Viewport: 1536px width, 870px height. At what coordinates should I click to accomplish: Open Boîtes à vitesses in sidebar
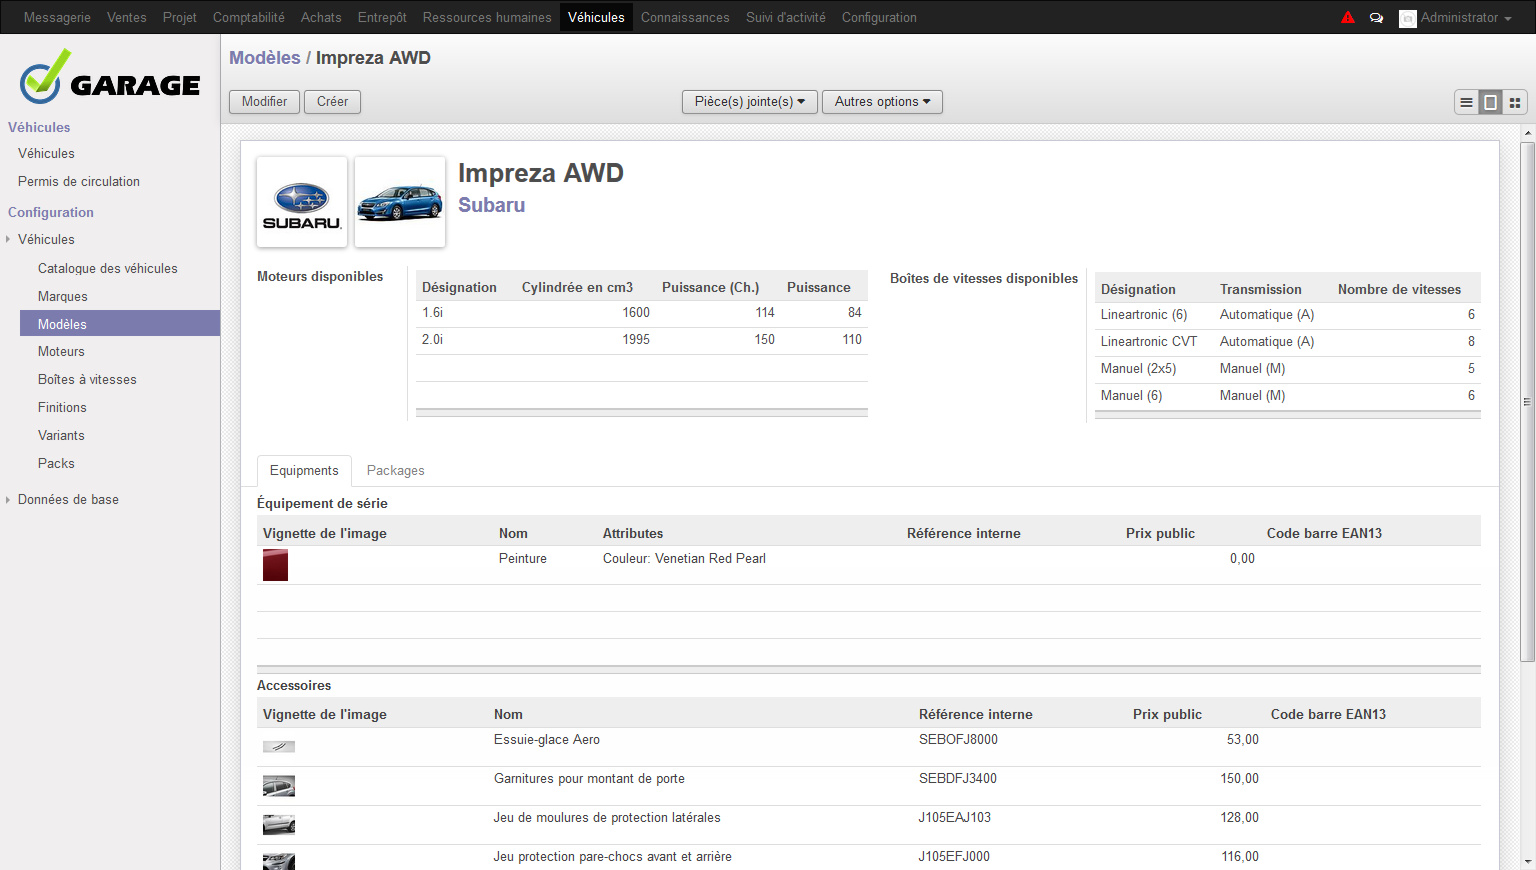click(87, 380)
